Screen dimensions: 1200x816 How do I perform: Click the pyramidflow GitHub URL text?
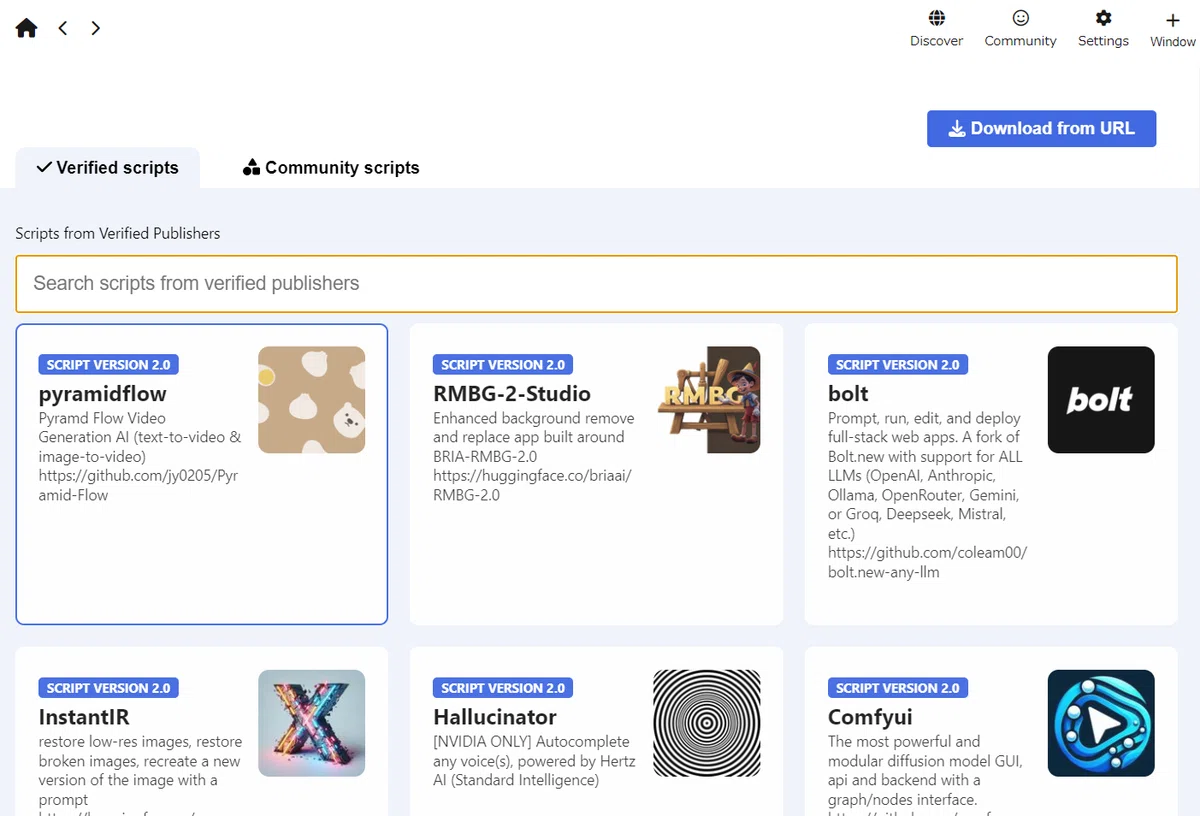pos(138,485)
